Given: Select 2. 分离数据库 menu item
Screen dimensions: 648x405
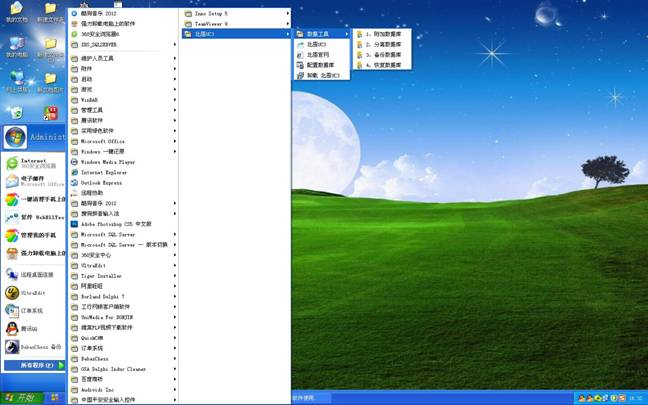Looking at the screenshot, I should [383, 44].
